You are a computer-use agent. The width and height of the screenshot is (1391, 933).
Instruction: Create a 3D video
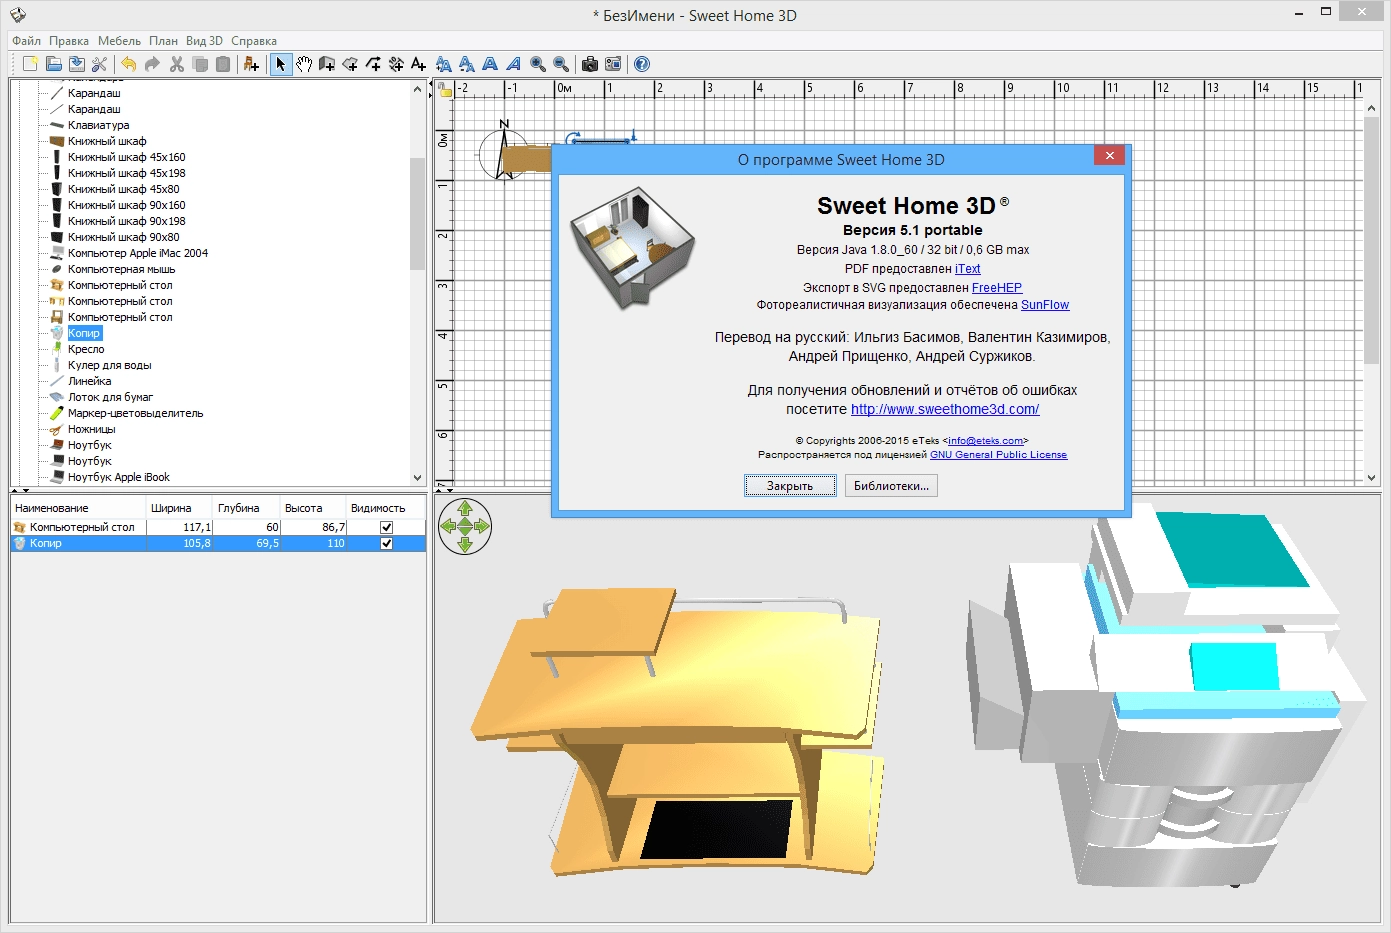[613, 64]
